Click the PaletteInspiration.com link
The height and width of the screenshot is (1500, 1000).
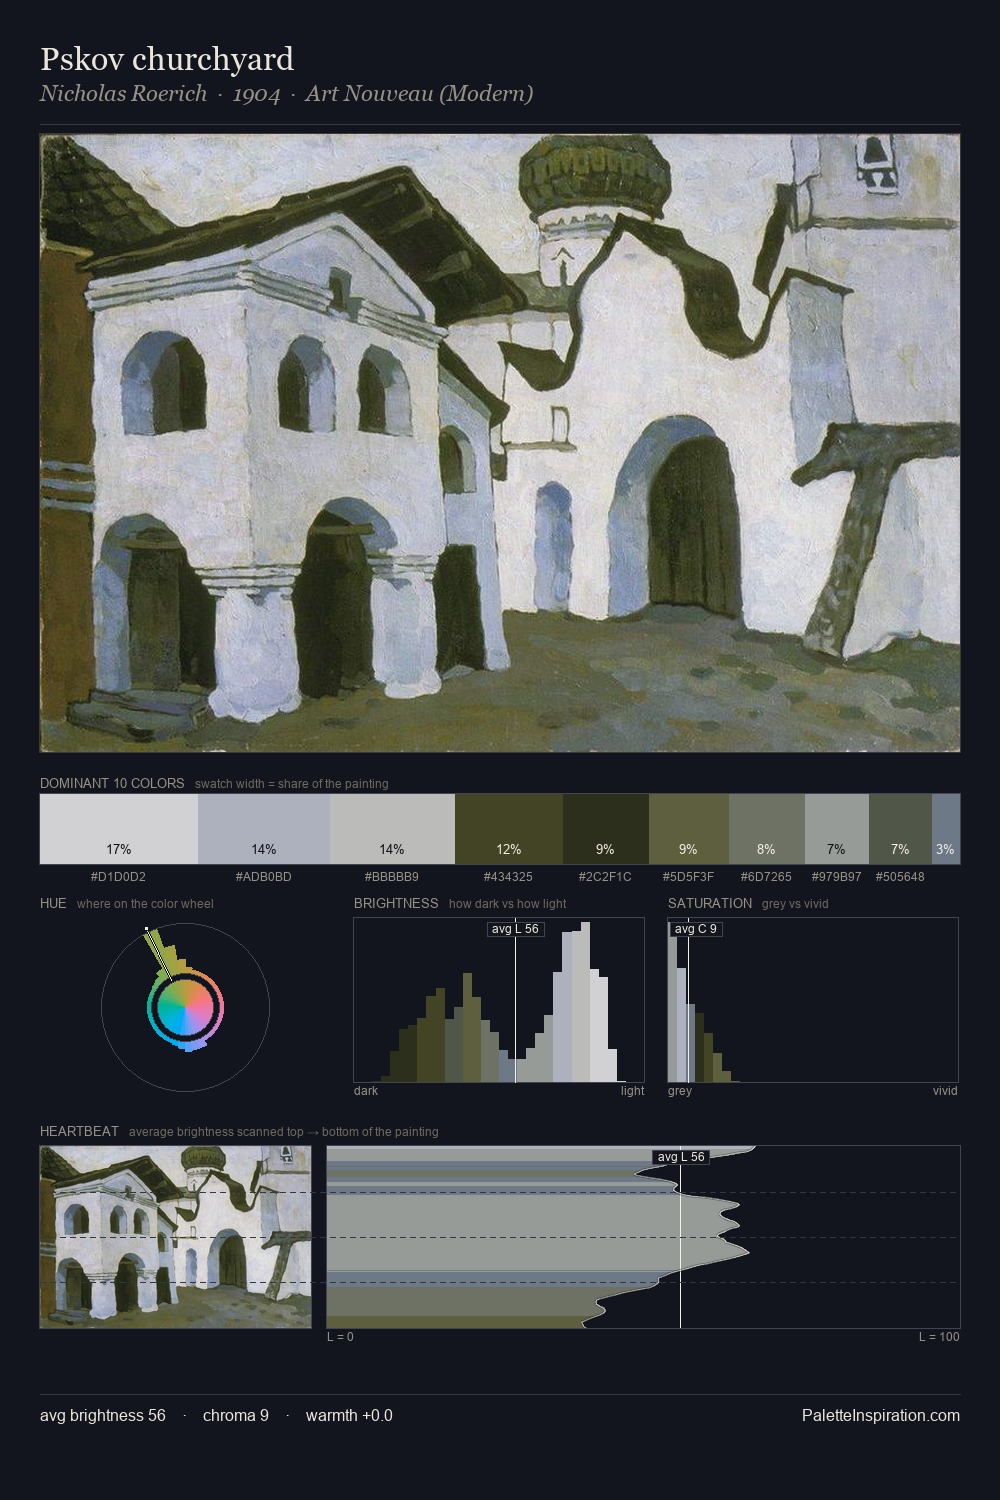tap(881, 1415)
